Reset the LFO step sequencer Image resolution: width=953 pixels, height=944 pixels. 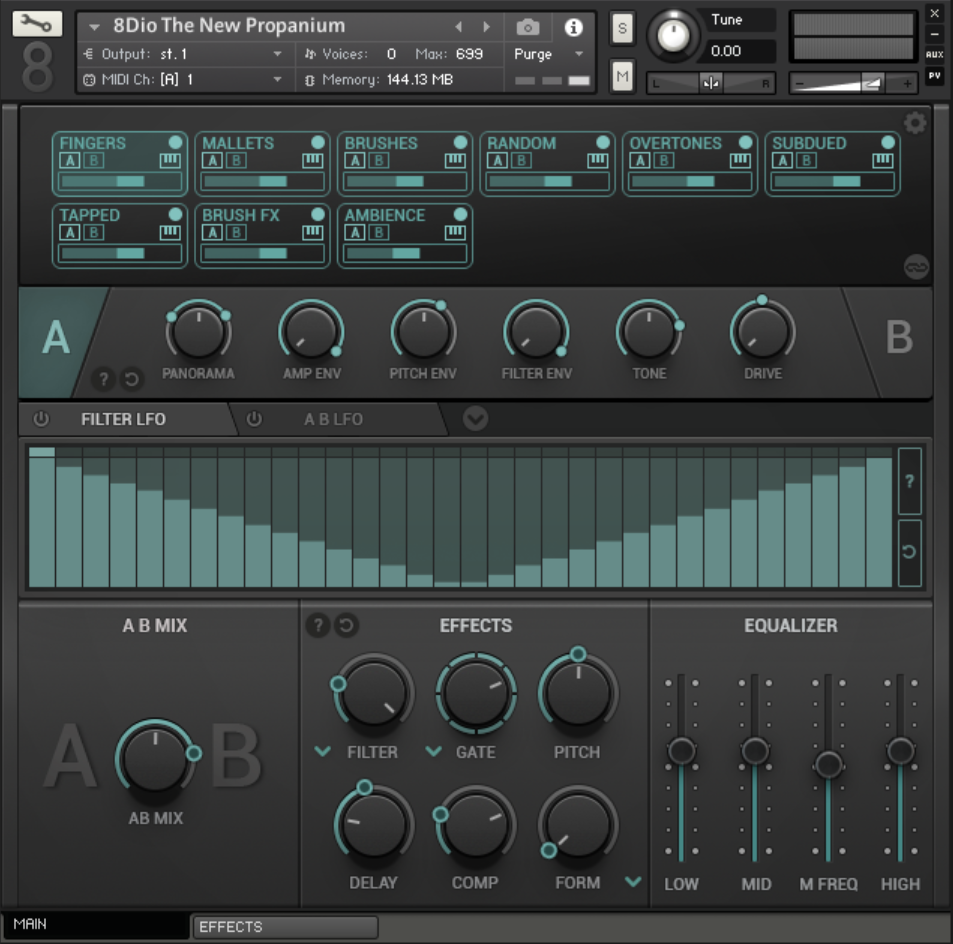(909, 552)
